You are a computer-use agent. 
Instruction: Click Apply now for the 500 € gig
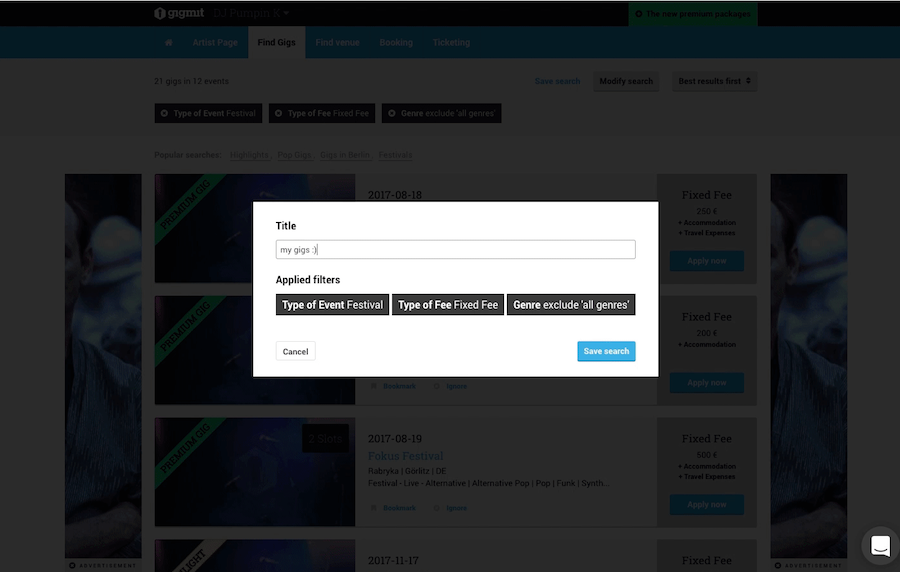[x=707, y=505]
